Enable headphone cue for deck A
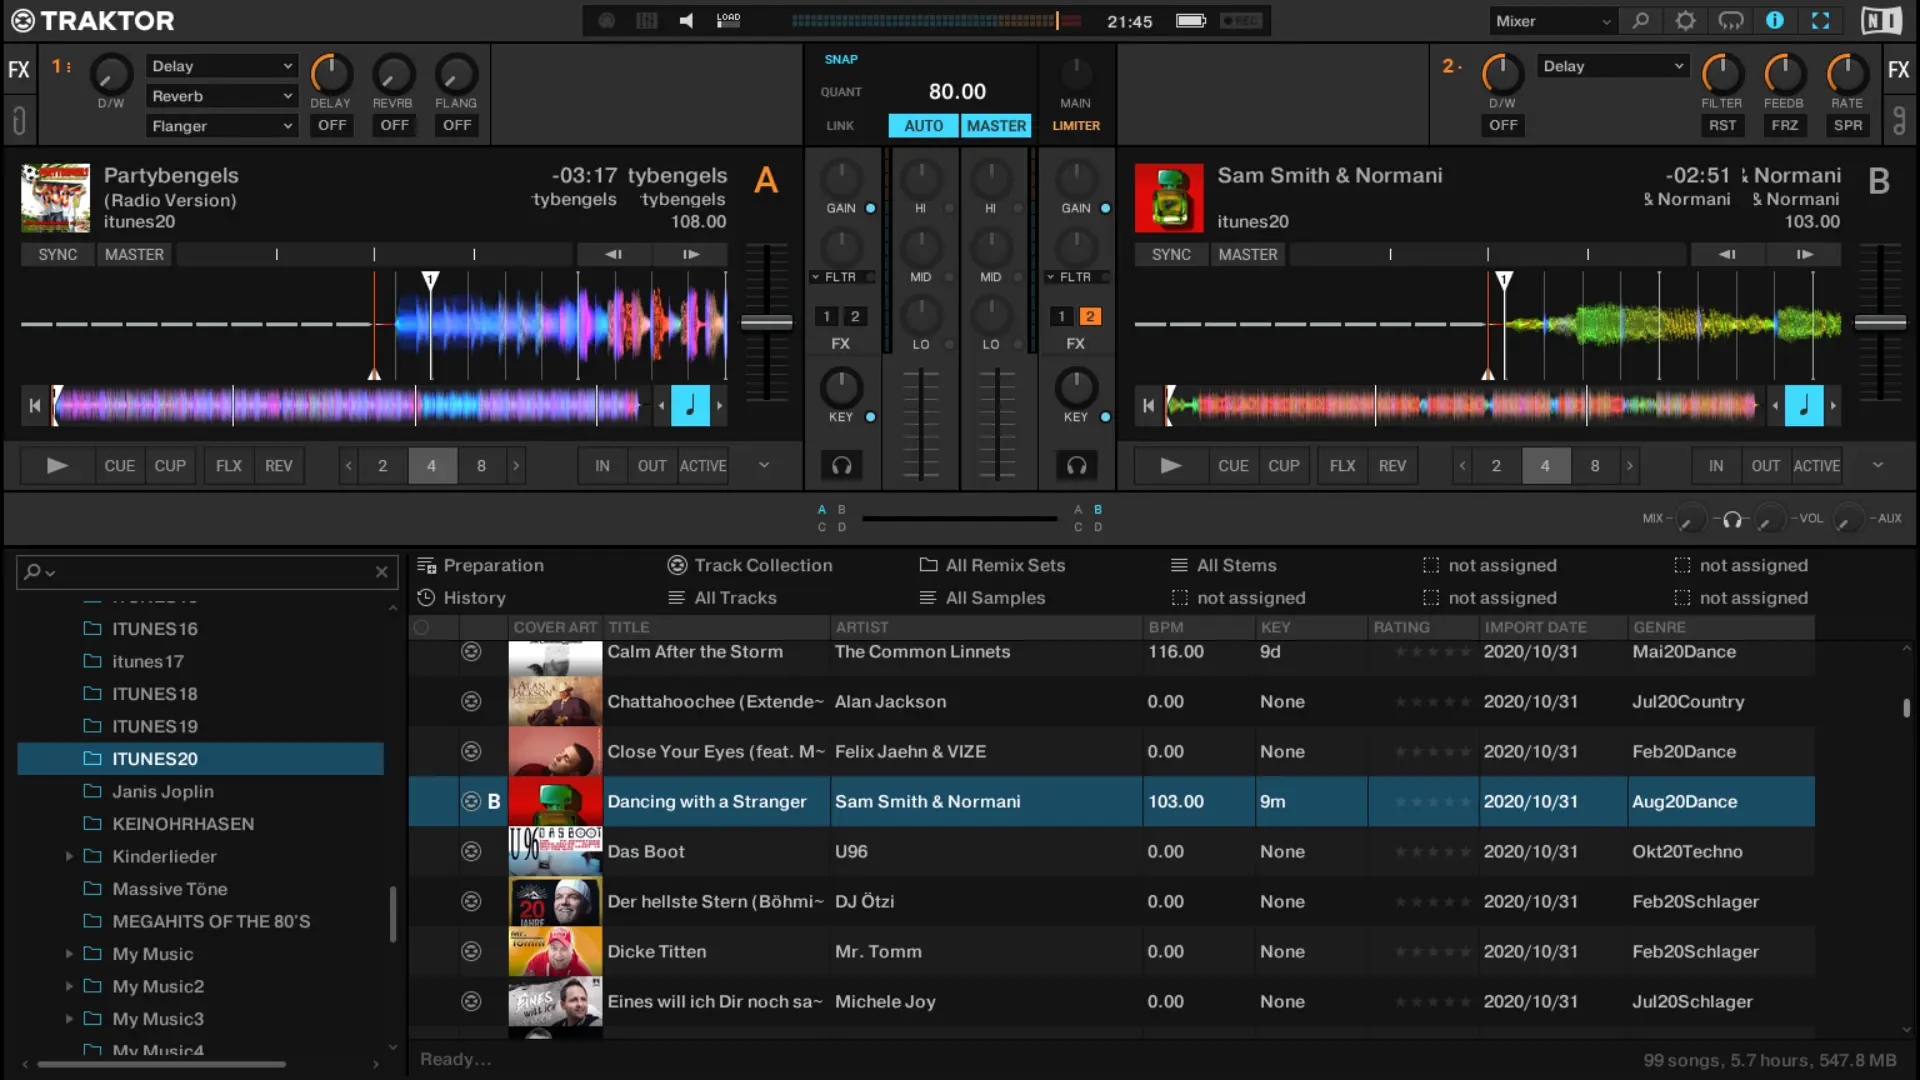The height and width of the screenshot is (1080, 1920). [x=842, y=465]
